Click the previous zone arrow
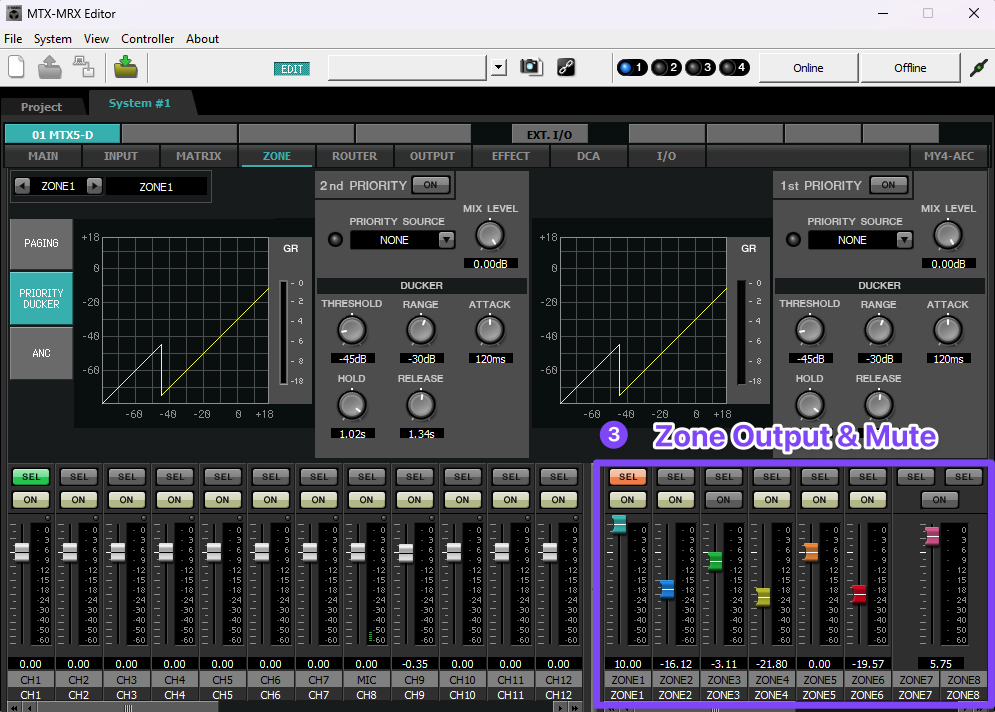Screen dimensions: 995x712 (23, 186)
